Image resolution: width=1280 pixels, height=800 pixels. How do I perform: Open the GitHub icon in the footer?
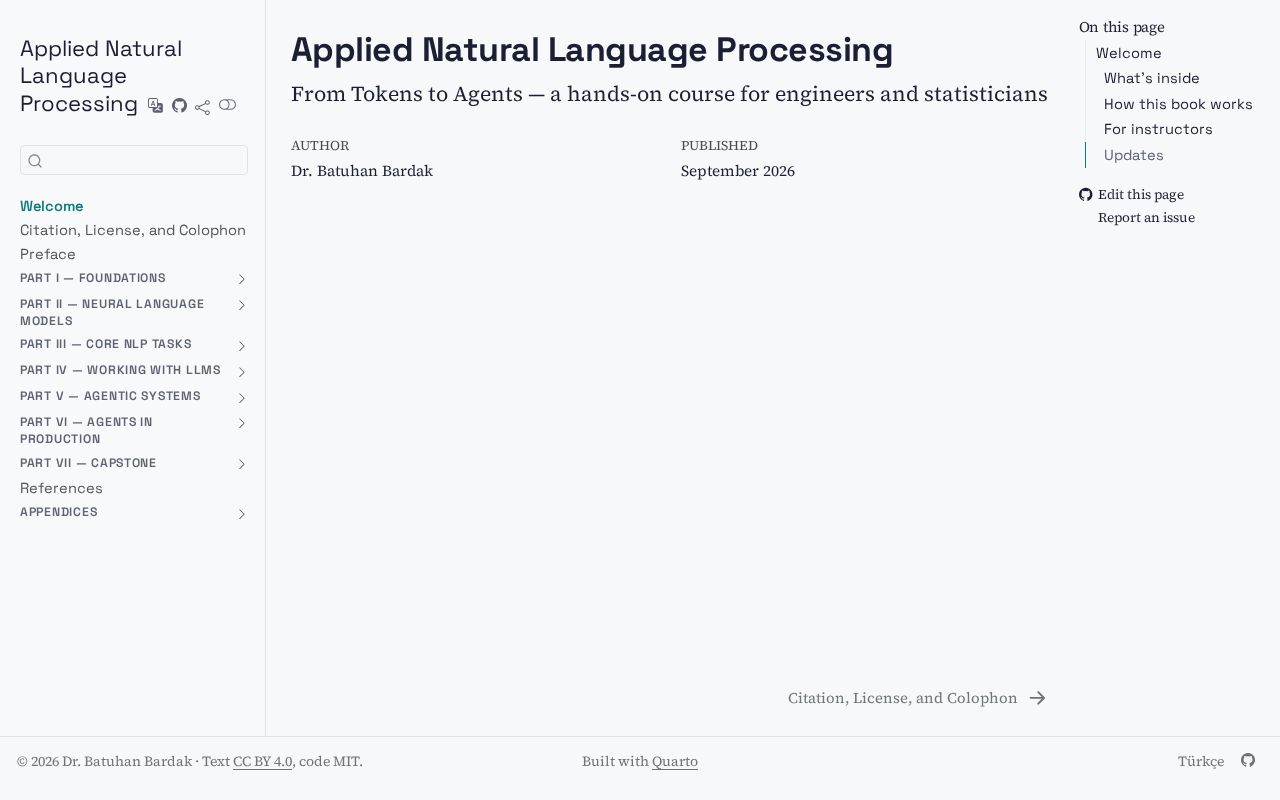[x=1248, y=760]
